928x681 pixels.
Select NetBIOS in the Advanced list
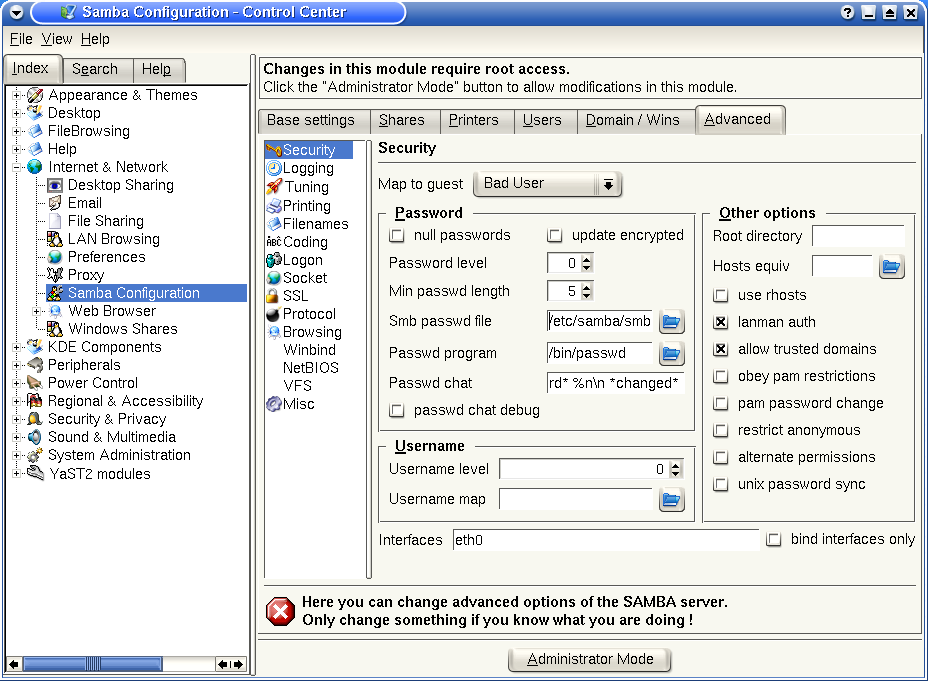[311, 368]
